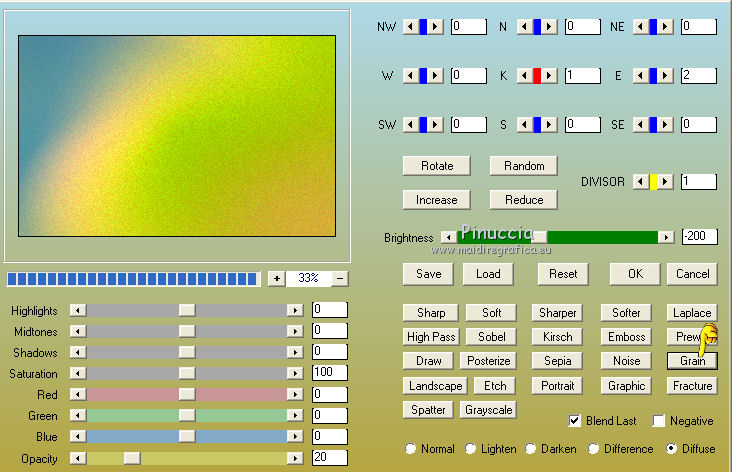Click the Random button

[524, 166]
